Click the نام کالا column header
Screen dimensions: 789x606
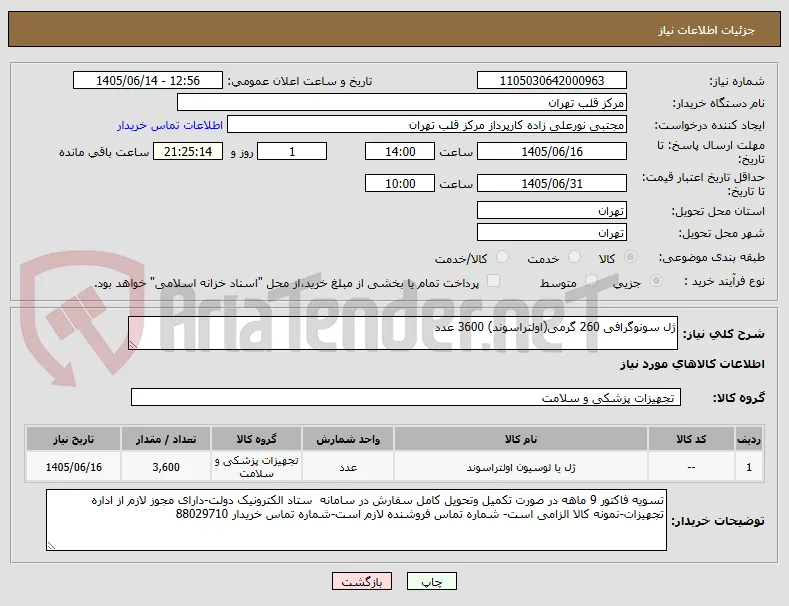pyautogui.click(x=521, y=439)
